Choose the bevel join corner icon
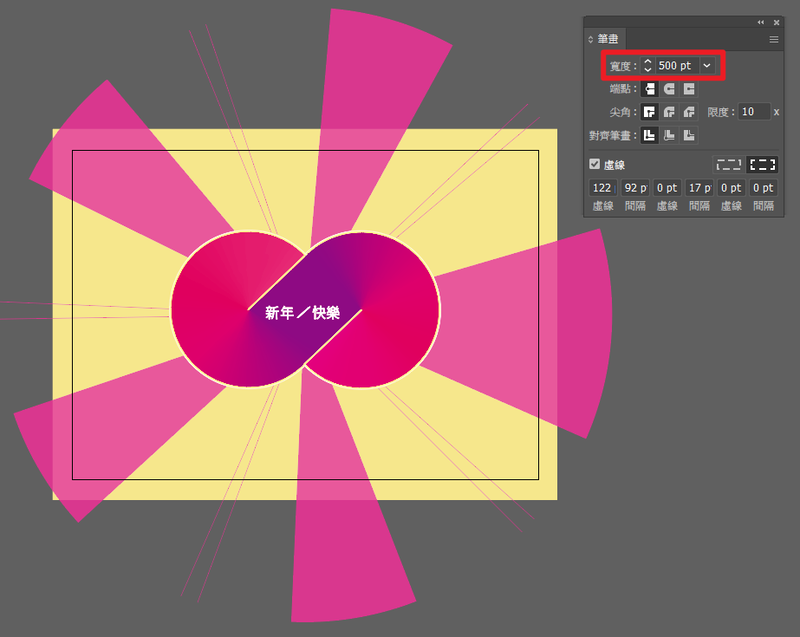800x637 pixels. [x=688, y=112]
